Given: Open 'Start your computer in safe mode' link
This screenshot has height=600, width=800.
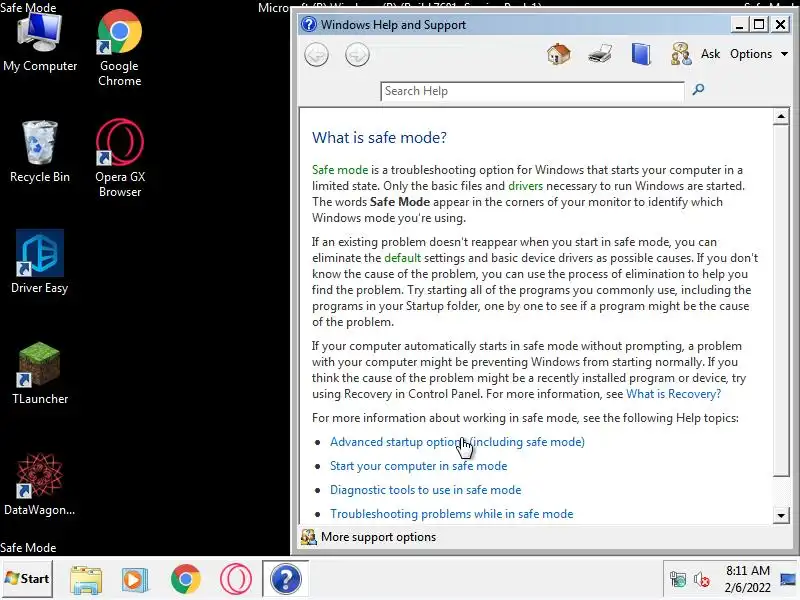Looking at the screenshot, I should click(418, 466).
